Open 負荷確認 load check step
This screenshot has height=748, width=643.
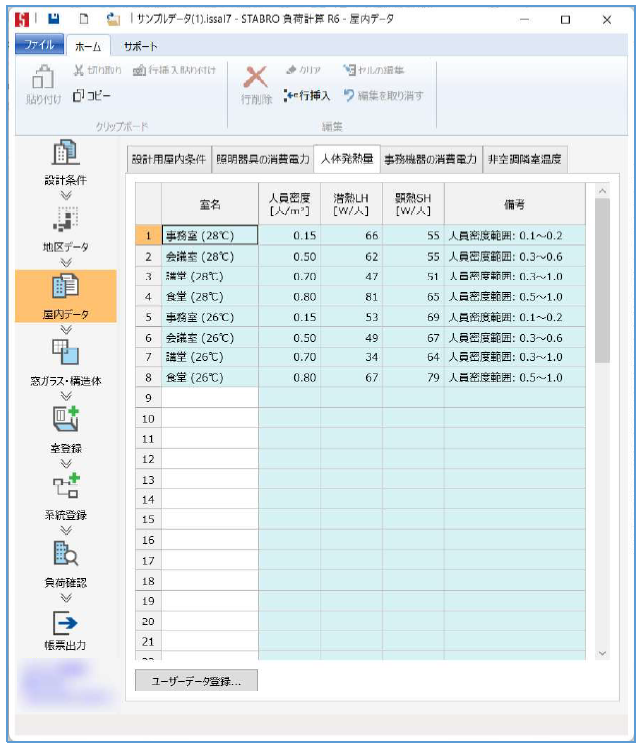[65, 563]
